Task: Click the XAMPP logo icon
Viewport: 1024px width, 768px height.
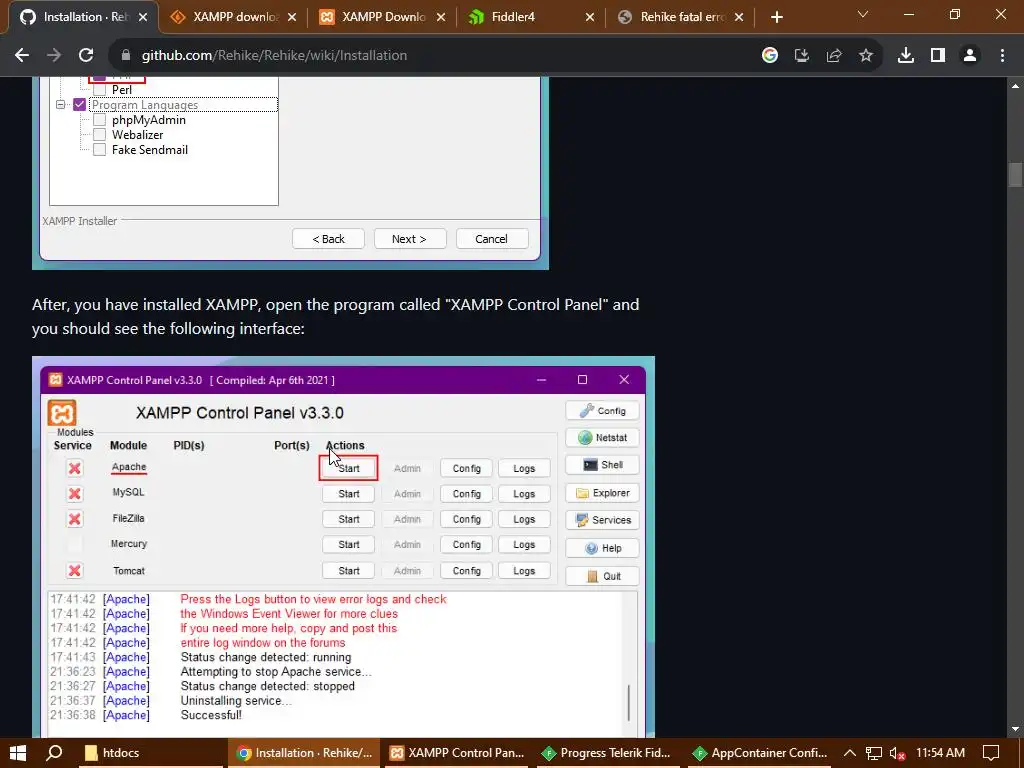Action: tap(62, 413)
